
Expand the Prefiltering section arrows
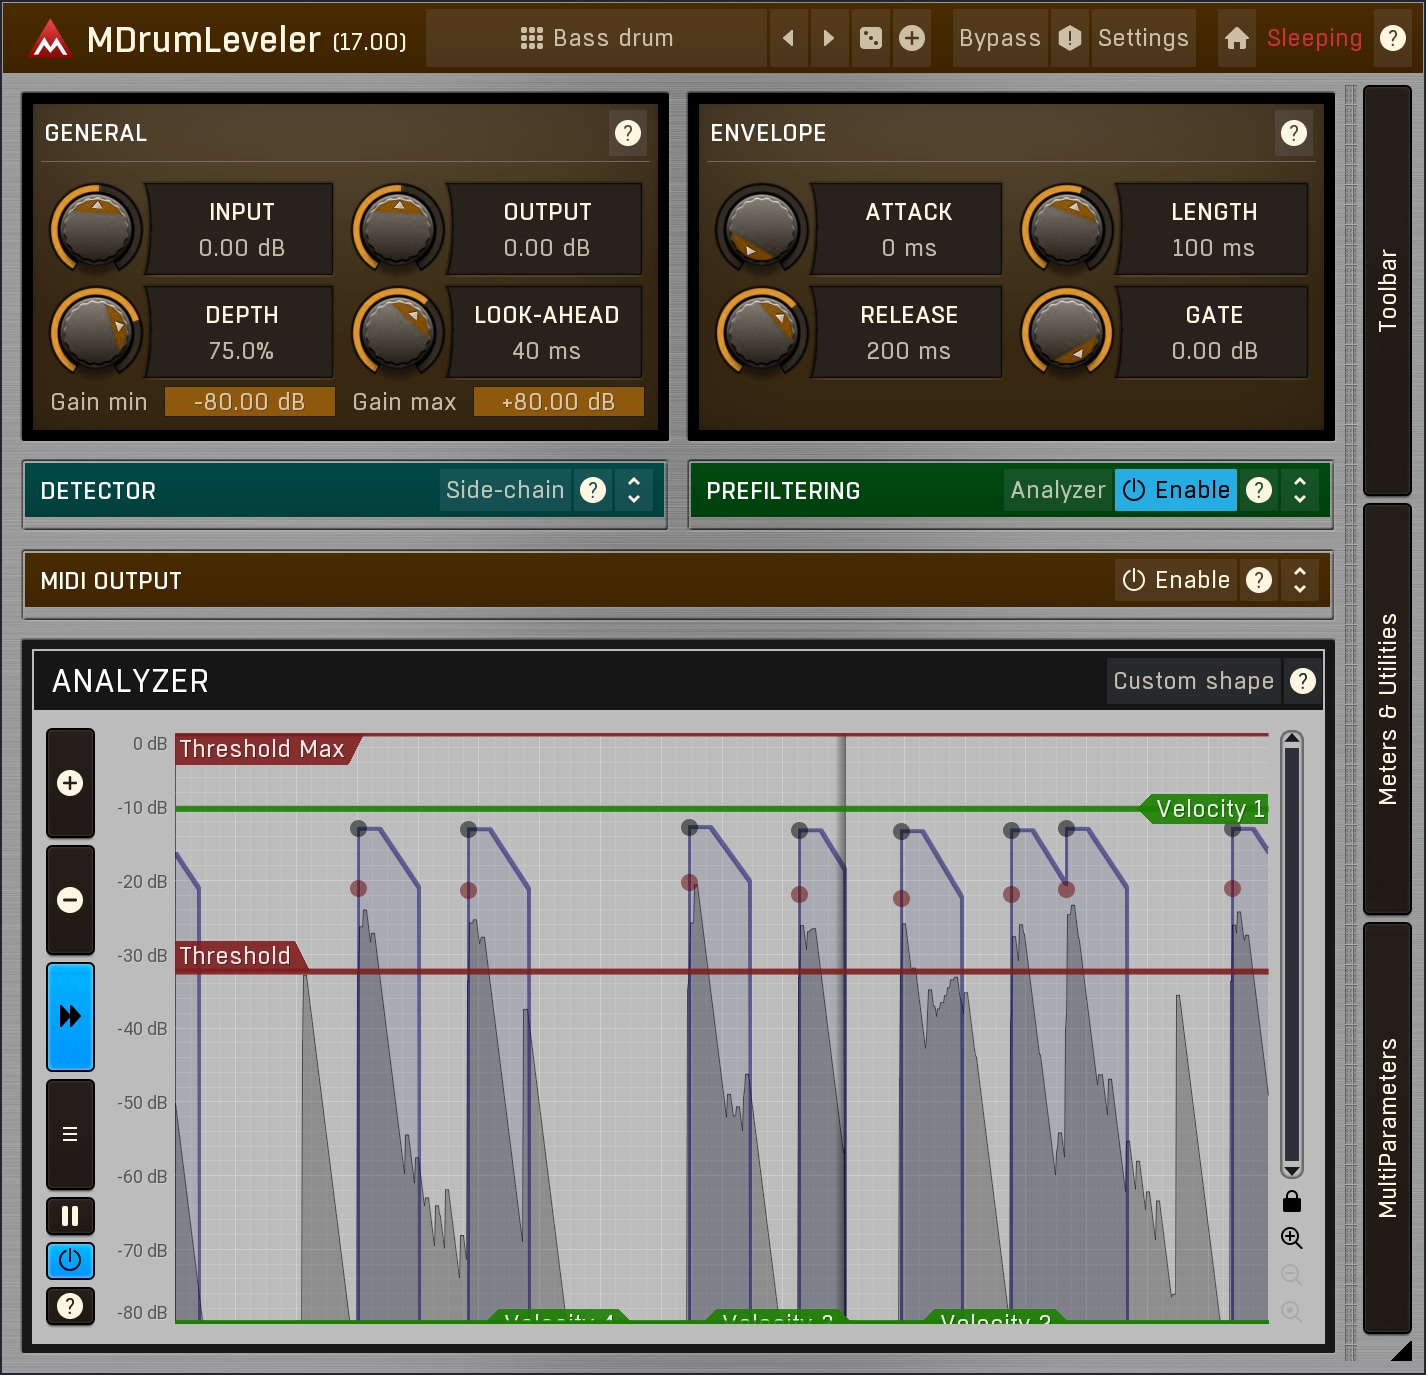point(1300,490)
